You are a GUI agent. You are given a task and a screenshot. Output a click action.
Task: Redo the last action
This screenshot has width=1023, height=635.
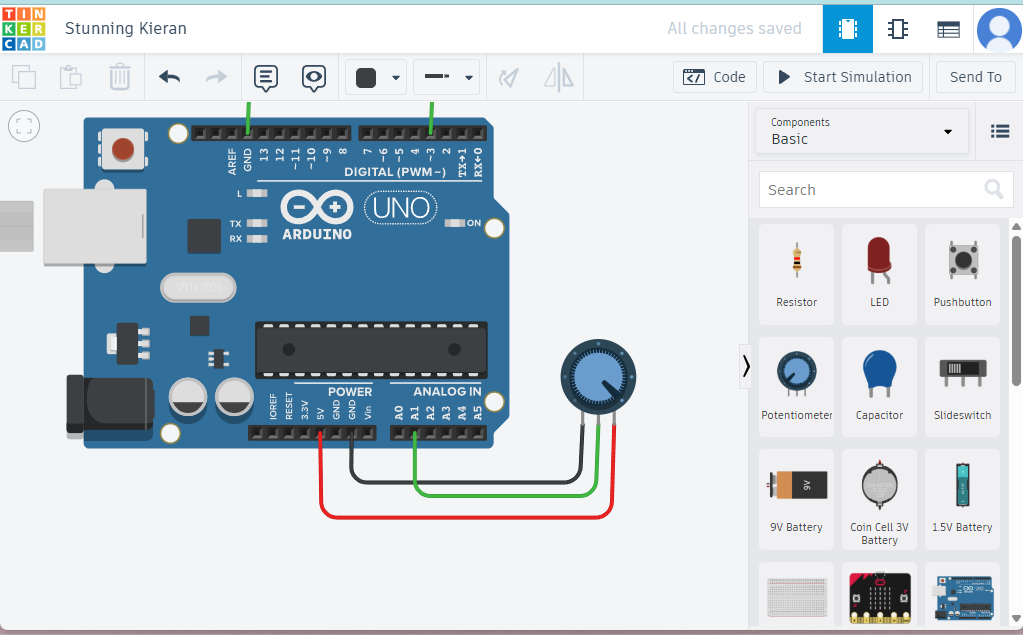(x=216, y=77)
